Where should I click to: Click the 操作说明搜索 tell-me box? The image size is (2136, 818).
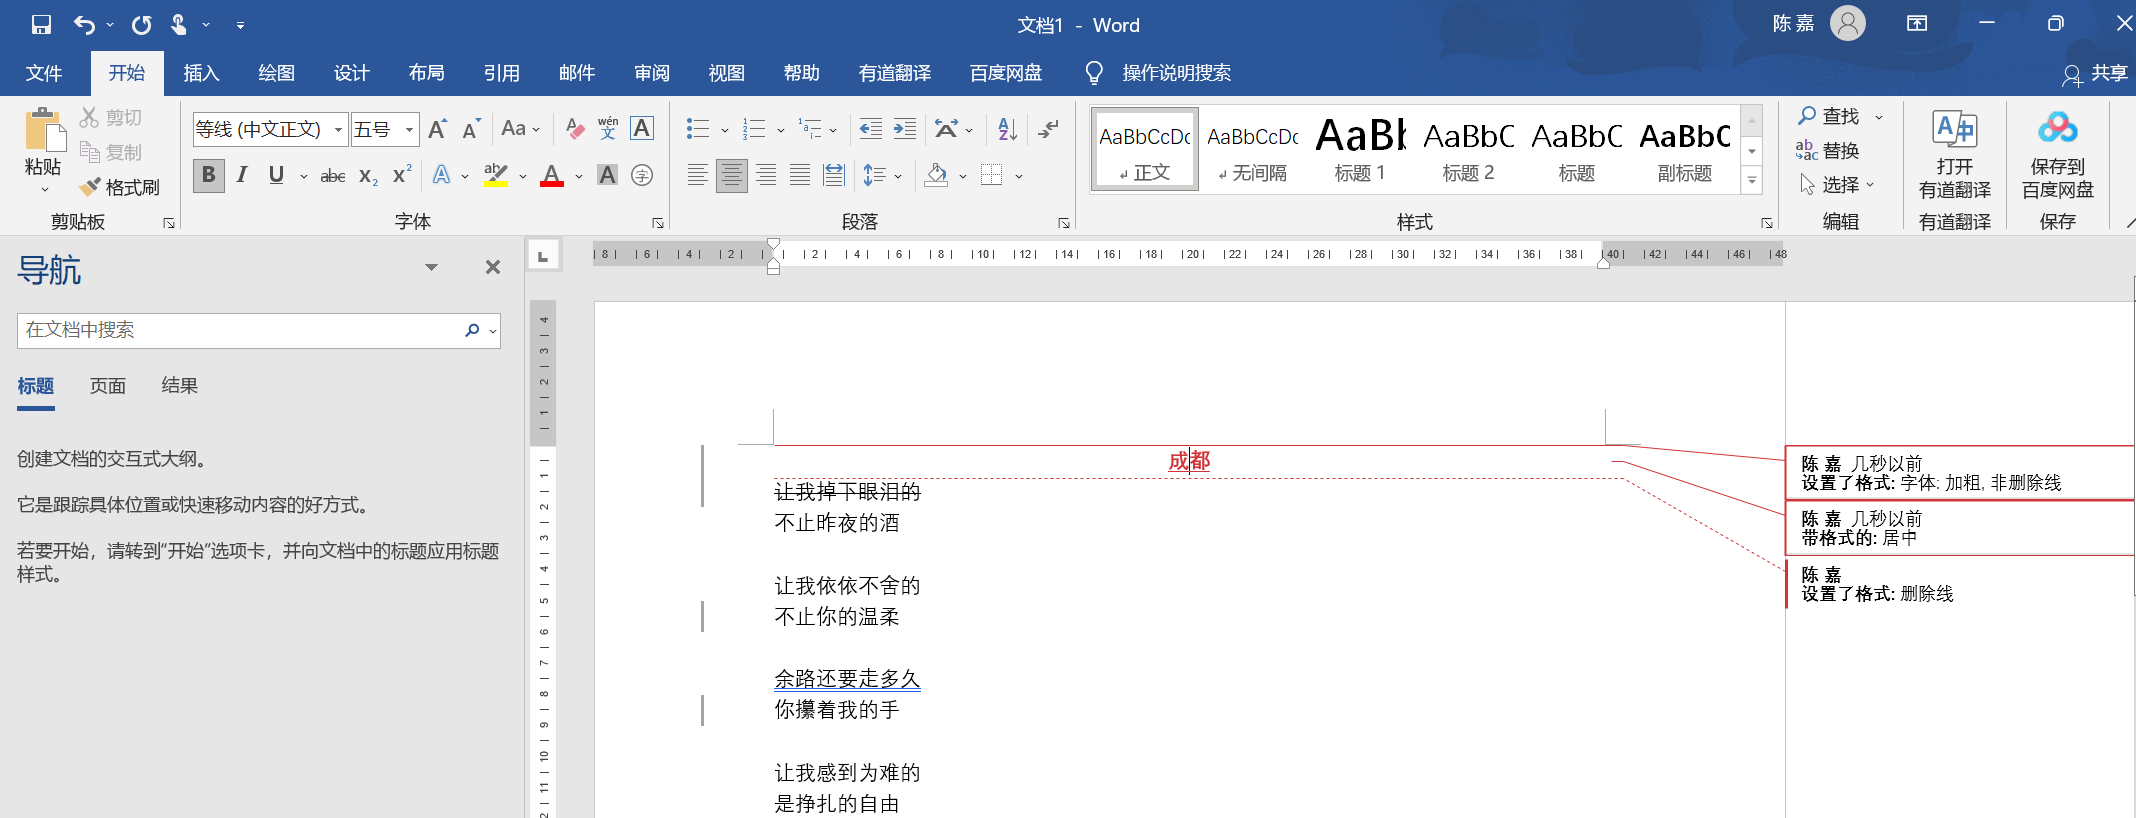click(1176, 73)
